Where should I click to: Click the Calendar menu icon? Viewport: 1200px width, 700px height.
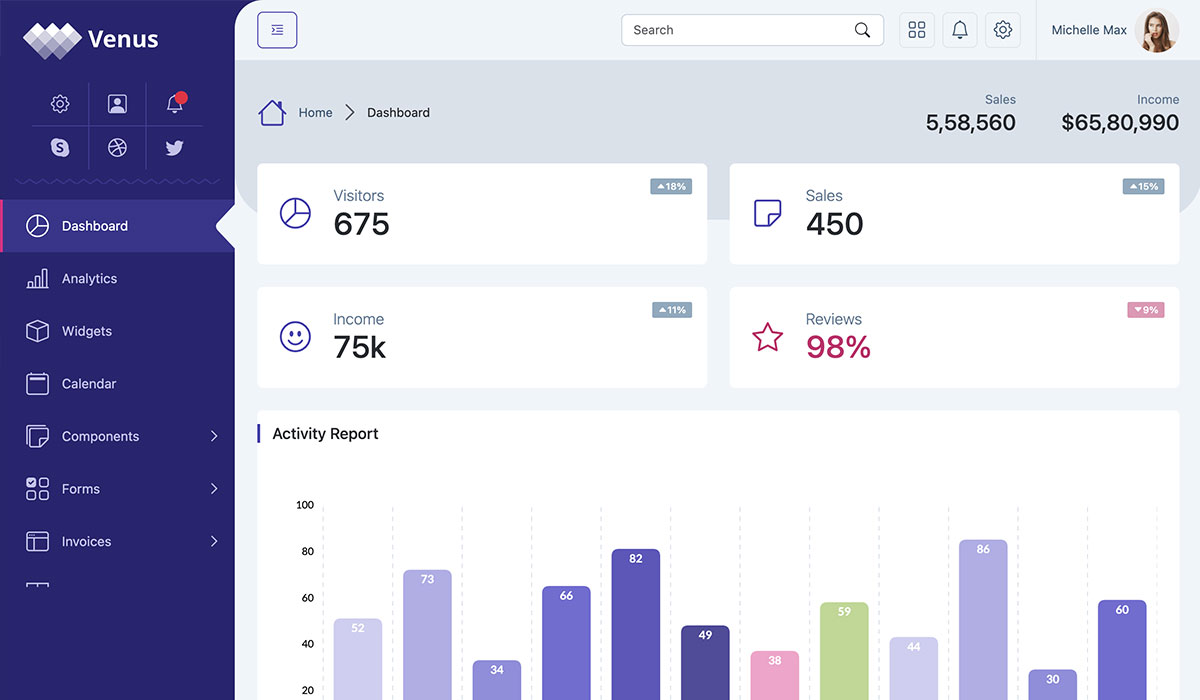pyautogui.click(x=37, y=384)
